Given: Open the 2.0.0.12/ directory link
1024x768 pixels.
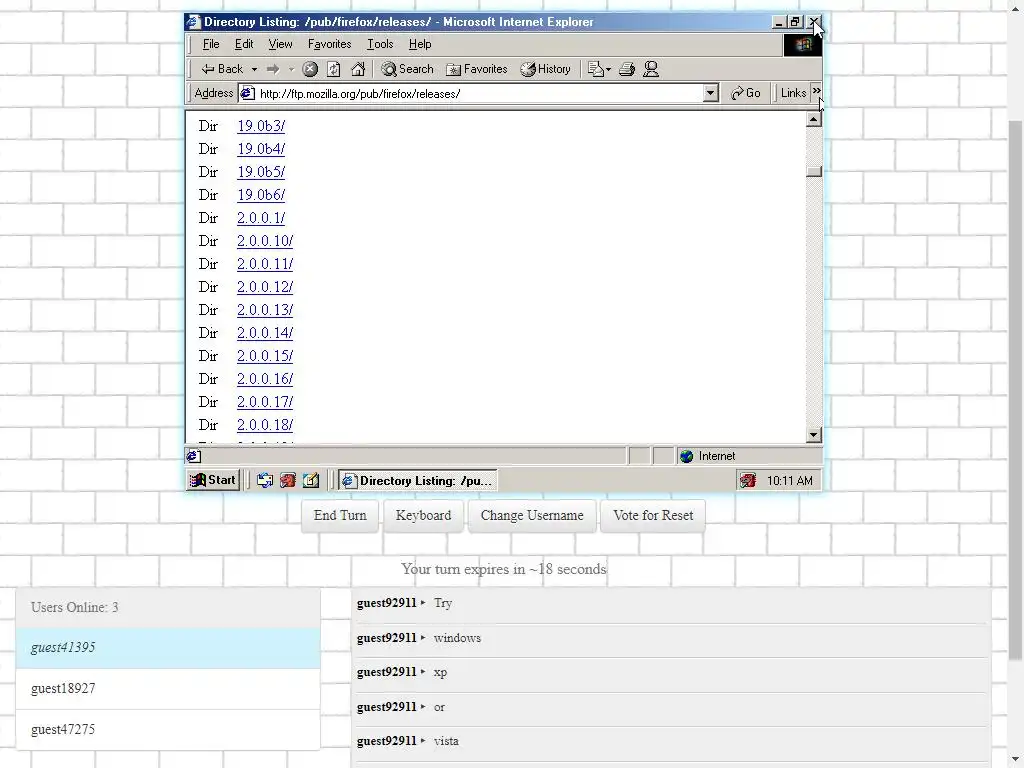Looking at the screenshot, I should [264, 287].
